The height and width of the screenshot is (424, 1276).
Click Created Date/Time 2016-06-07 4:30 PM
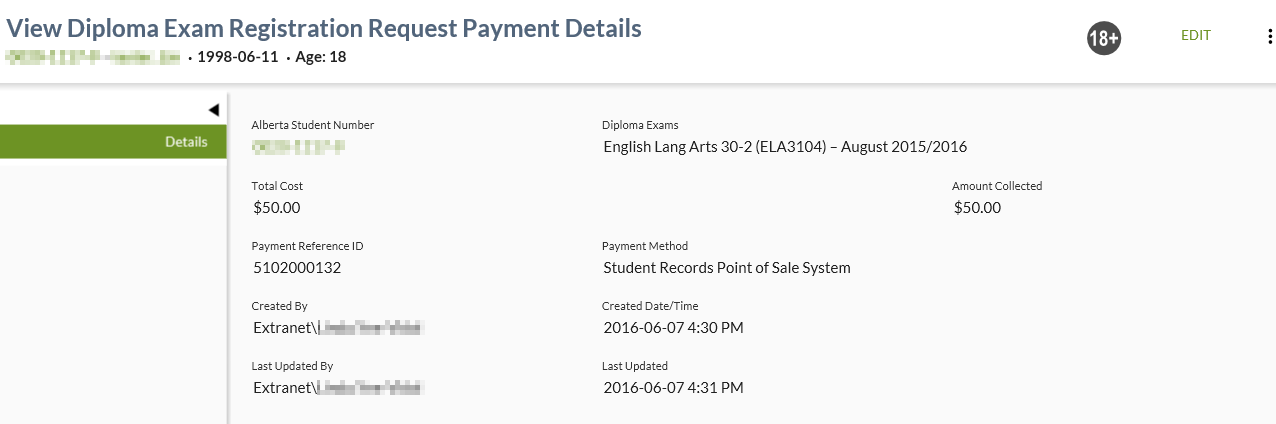[673, 328]
